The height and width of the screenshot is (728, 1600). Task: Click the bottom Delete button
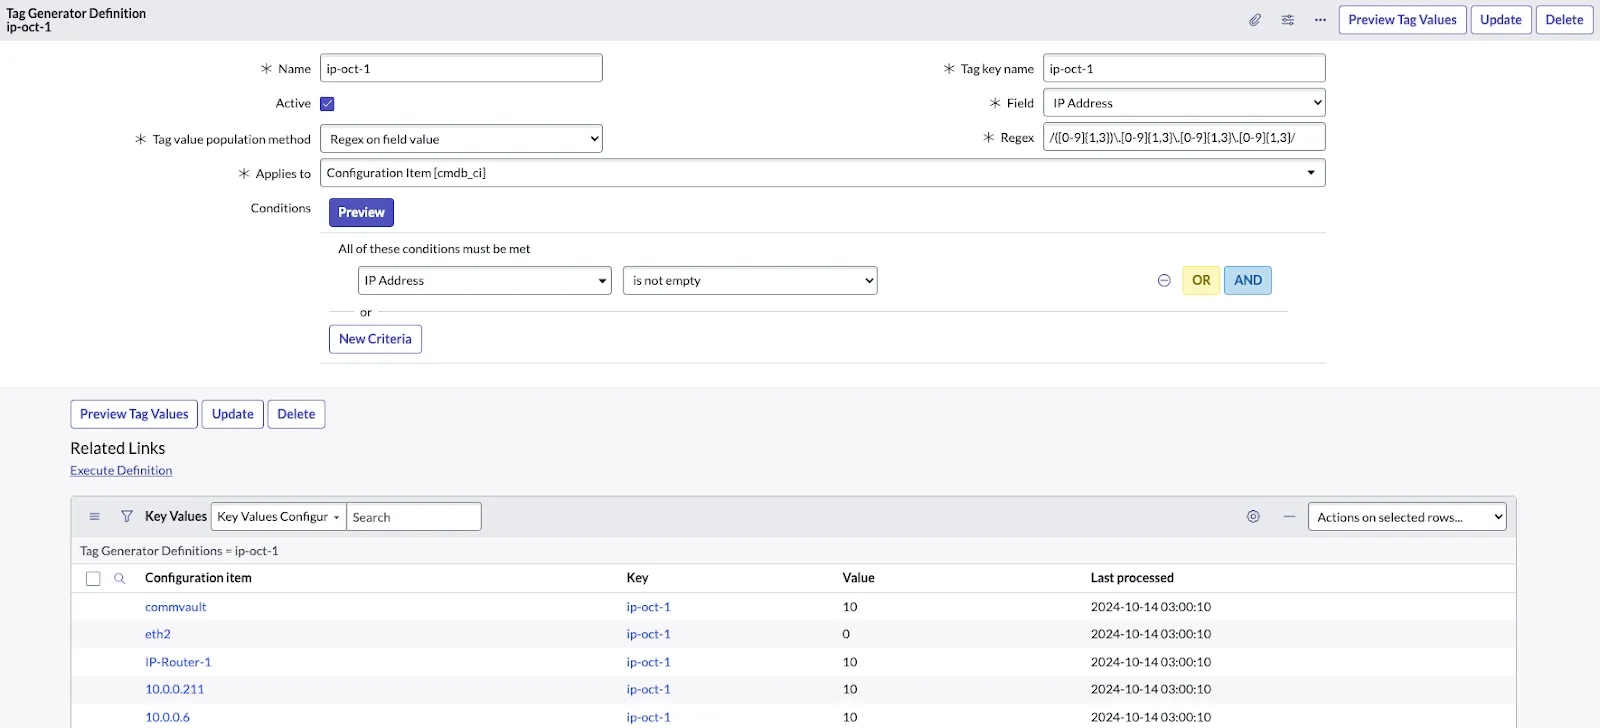coord(296,414)
